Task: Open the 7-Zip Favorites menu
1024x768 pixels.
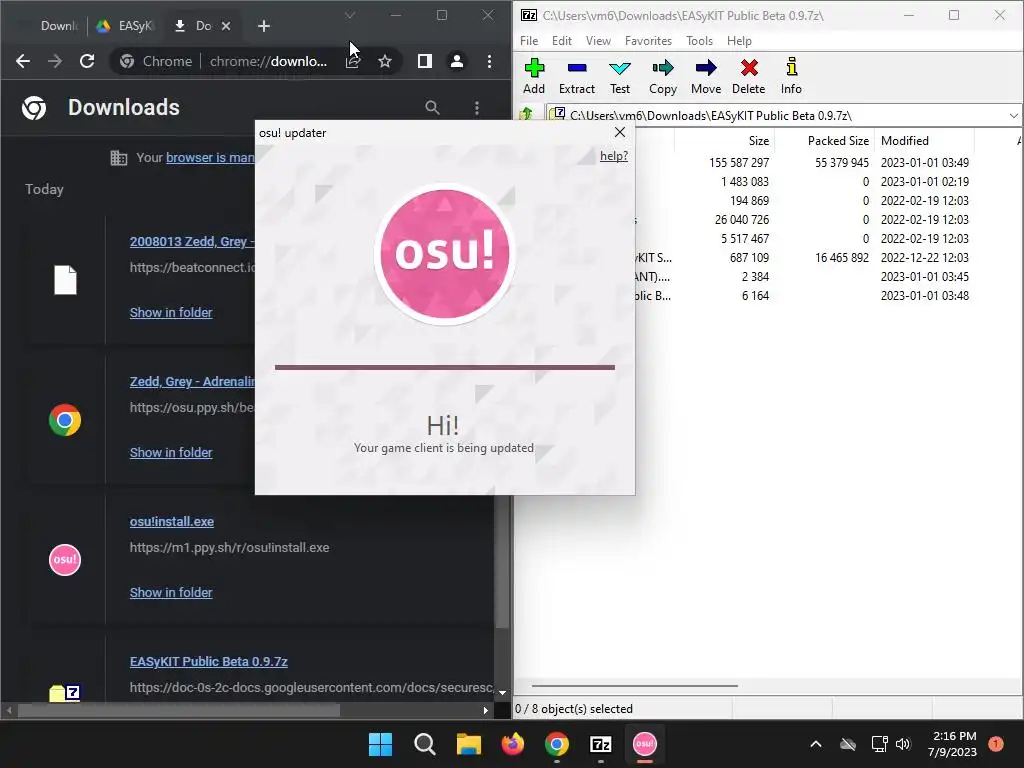Action: (x=648, y=40)
